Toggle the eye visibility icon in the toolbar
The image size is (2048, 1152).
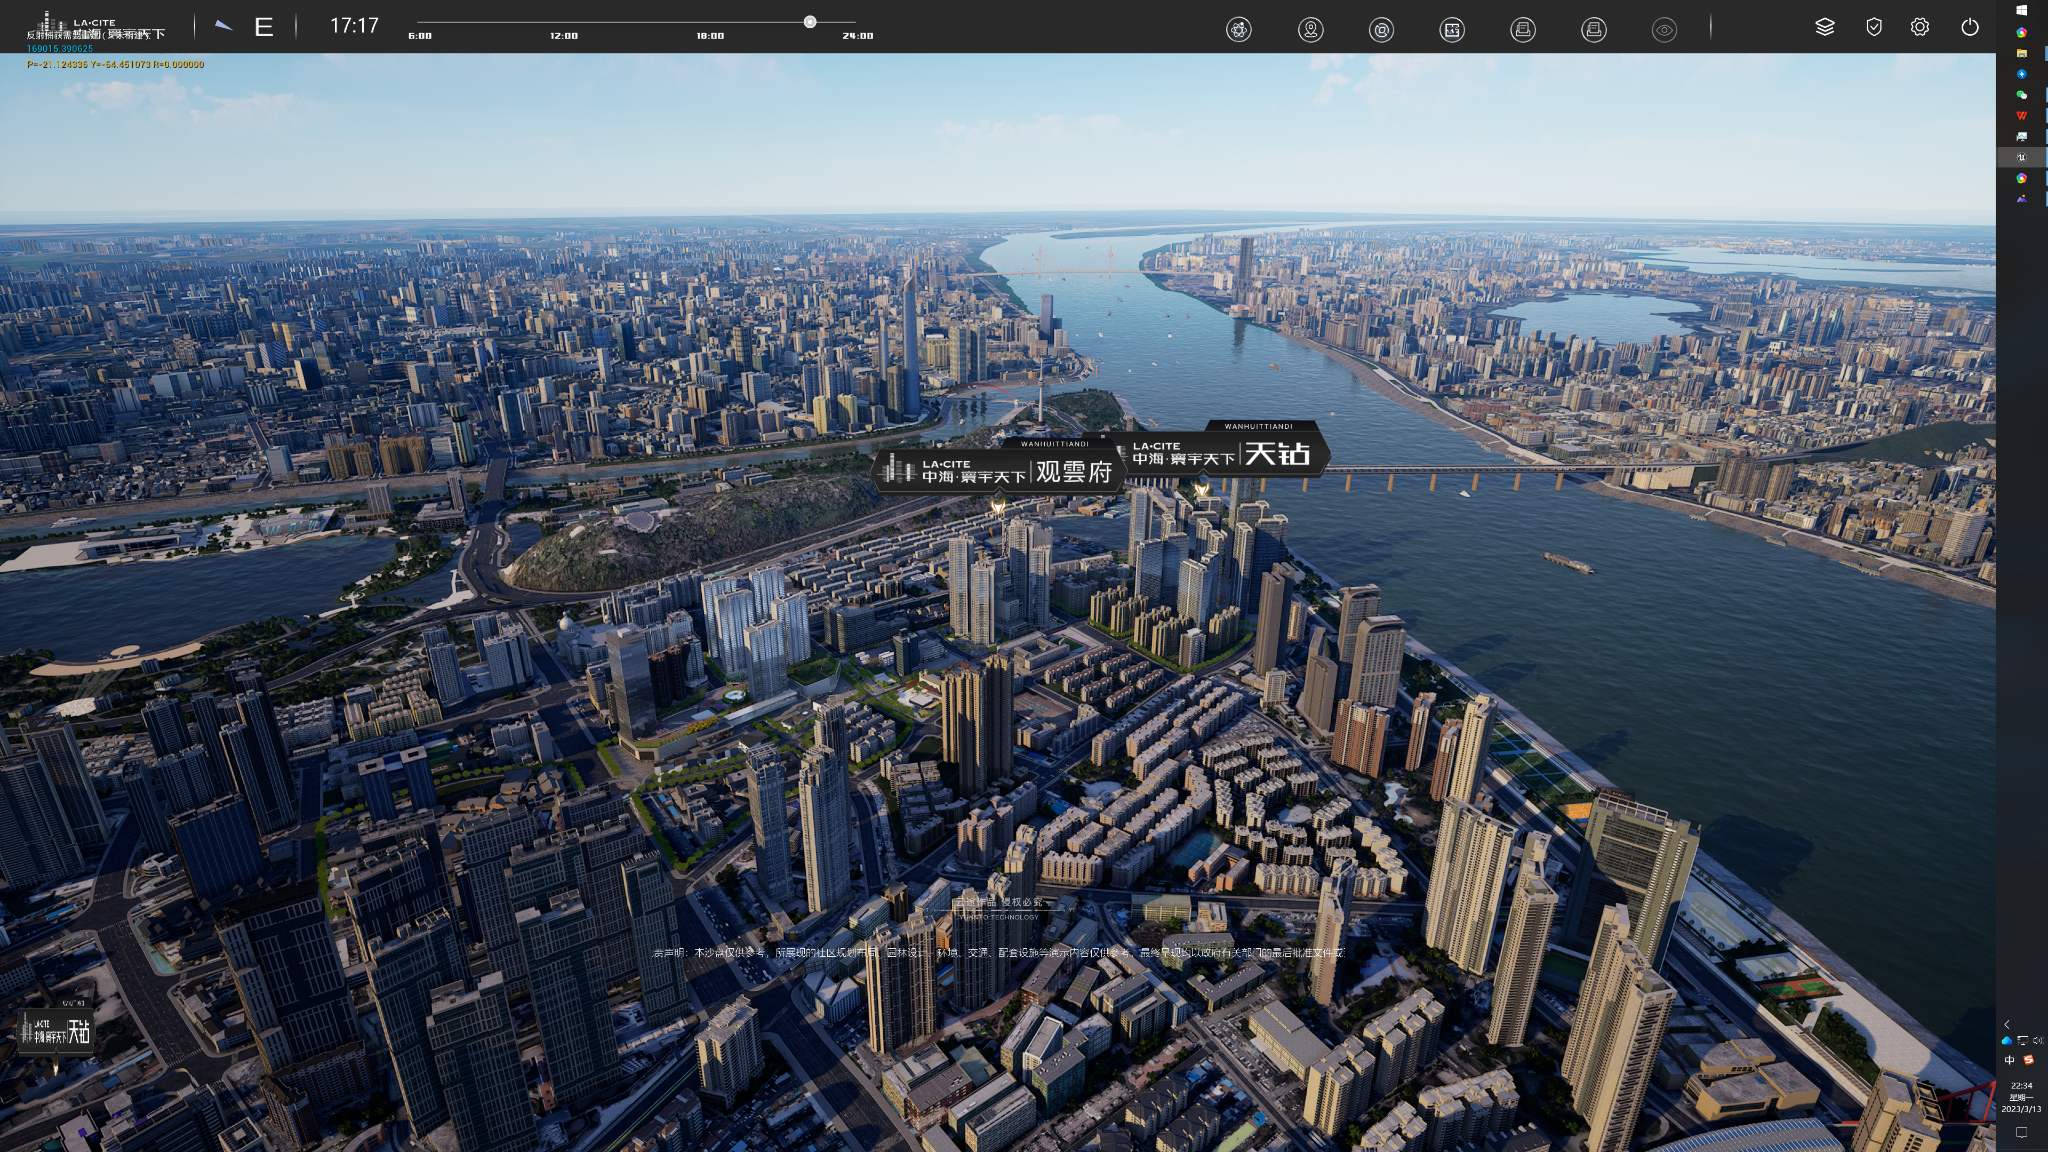point(1665,30)
